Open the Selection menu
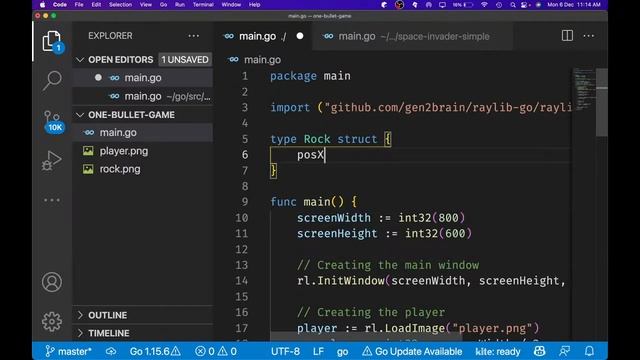640x360 pixels. point(120,5)
